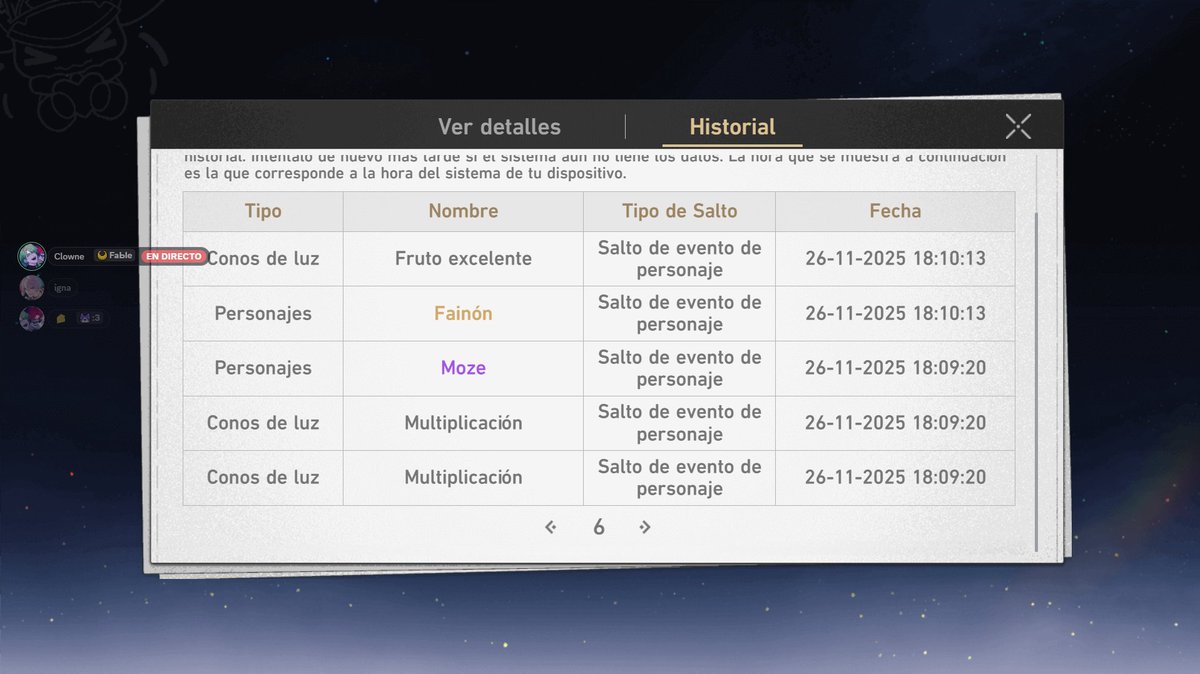Switch to the Ver detalles tab
1200x674 pixels.
tap(499, 127)
